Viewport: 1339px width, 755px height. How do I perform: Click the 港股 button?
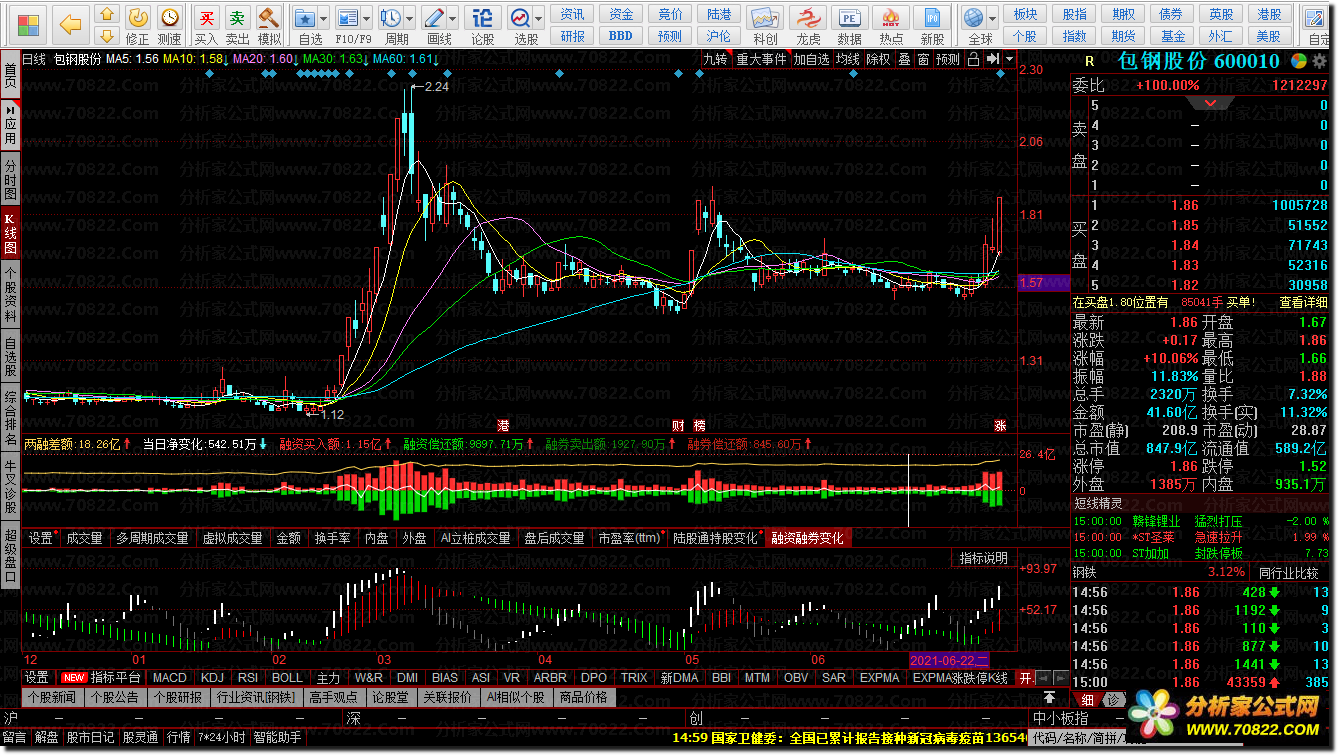click(1270, 14)
